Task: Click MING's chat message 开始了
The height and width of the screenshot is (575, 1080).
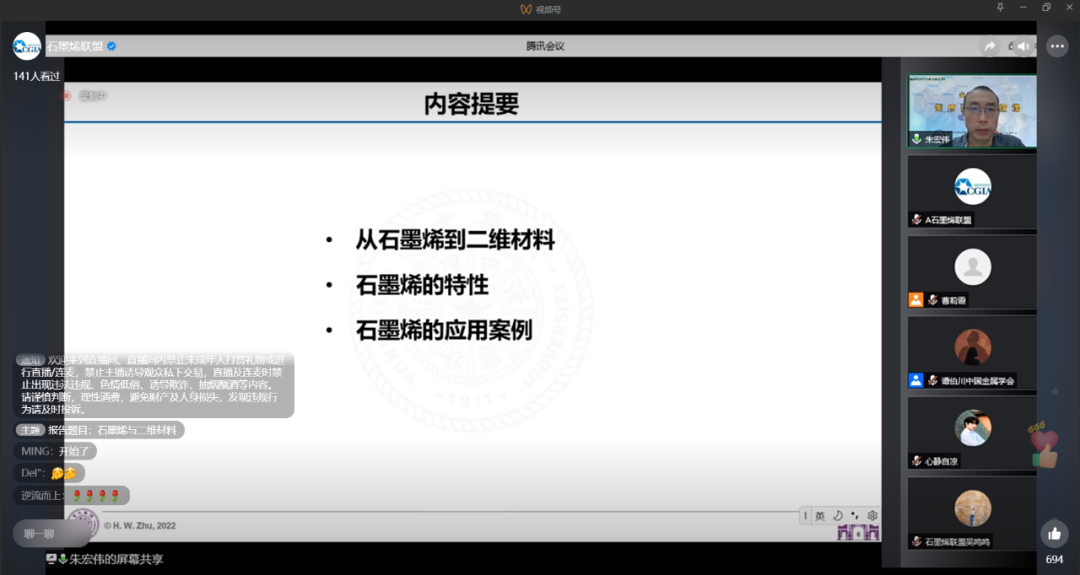Action: 55,452
